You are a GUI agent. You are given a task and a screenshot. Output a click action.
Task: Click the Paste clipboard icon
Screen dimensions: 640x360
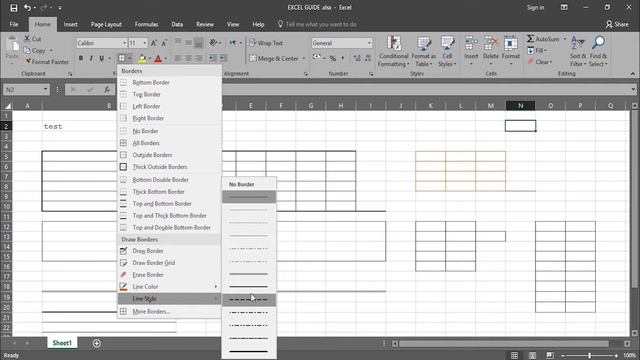(x=12, y=45)
